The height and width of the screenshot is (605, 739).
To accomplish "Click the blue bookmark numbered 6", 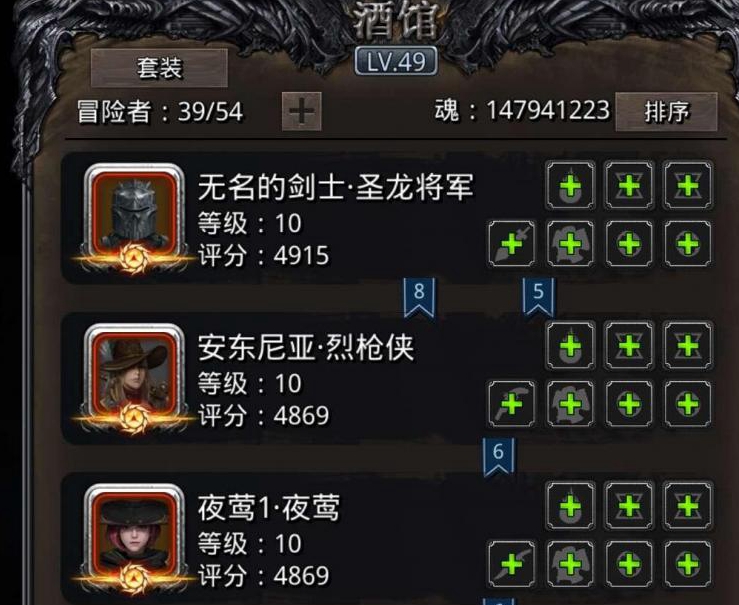I will (x=499, y=457).
